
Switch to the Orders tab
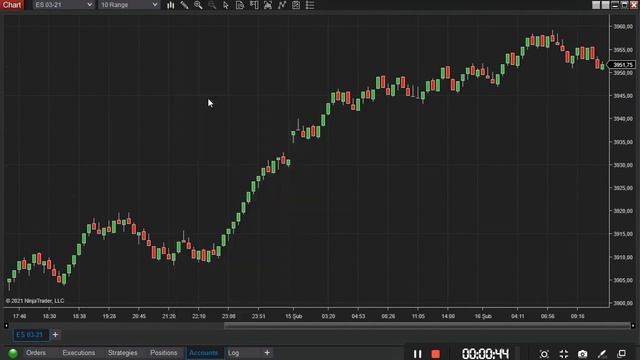click(36, 353)
